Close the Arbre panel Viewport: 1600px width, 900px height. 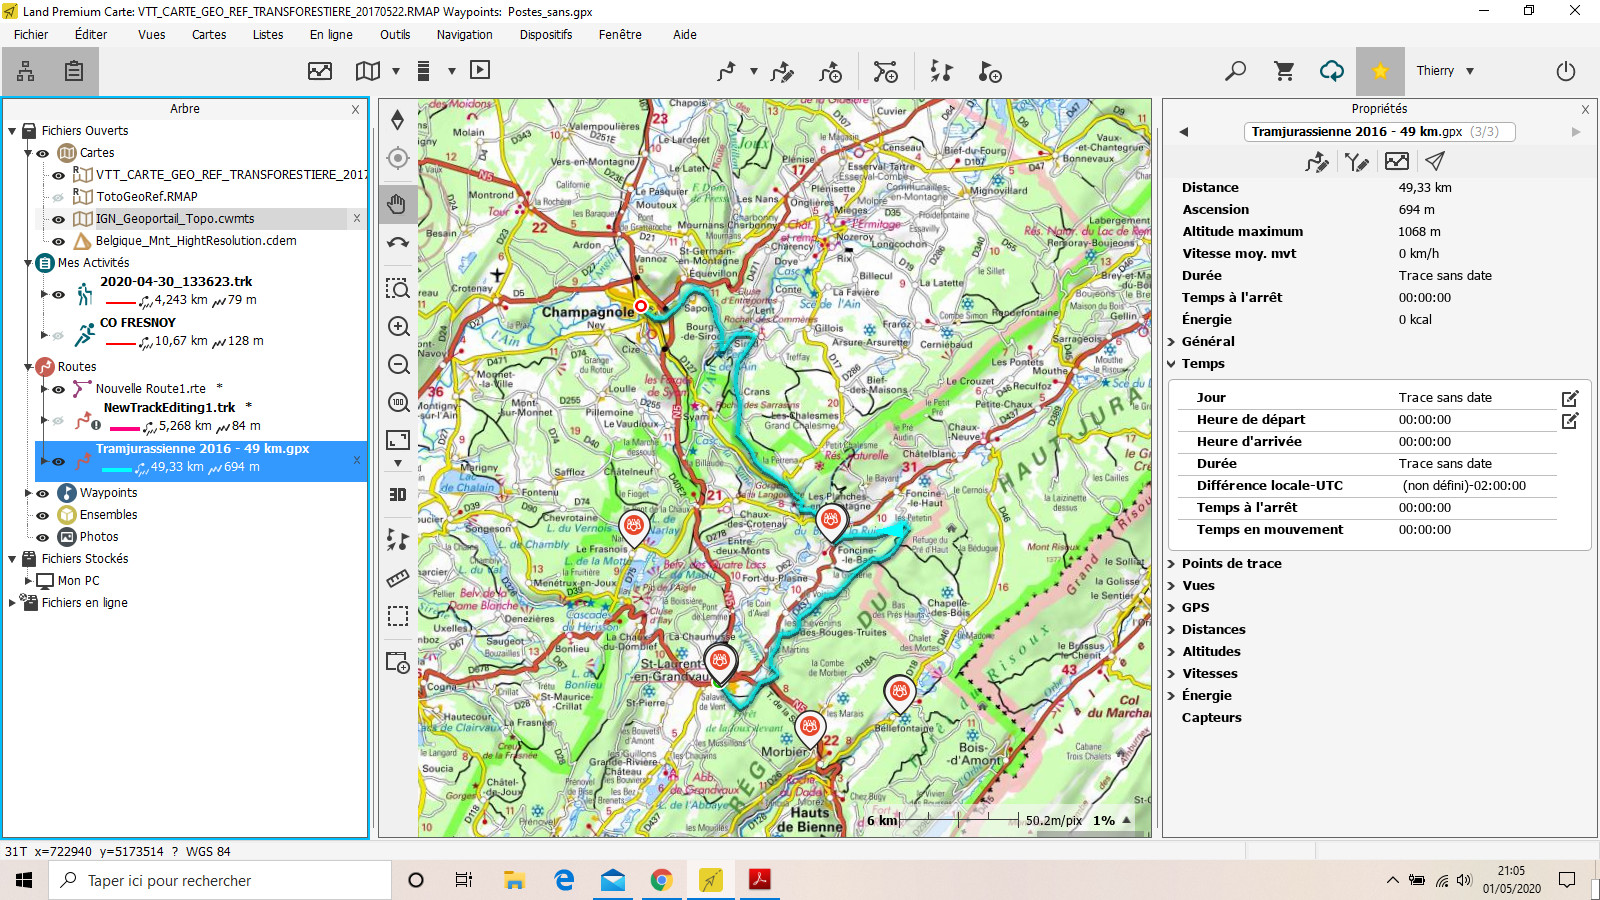pos(355,109)
